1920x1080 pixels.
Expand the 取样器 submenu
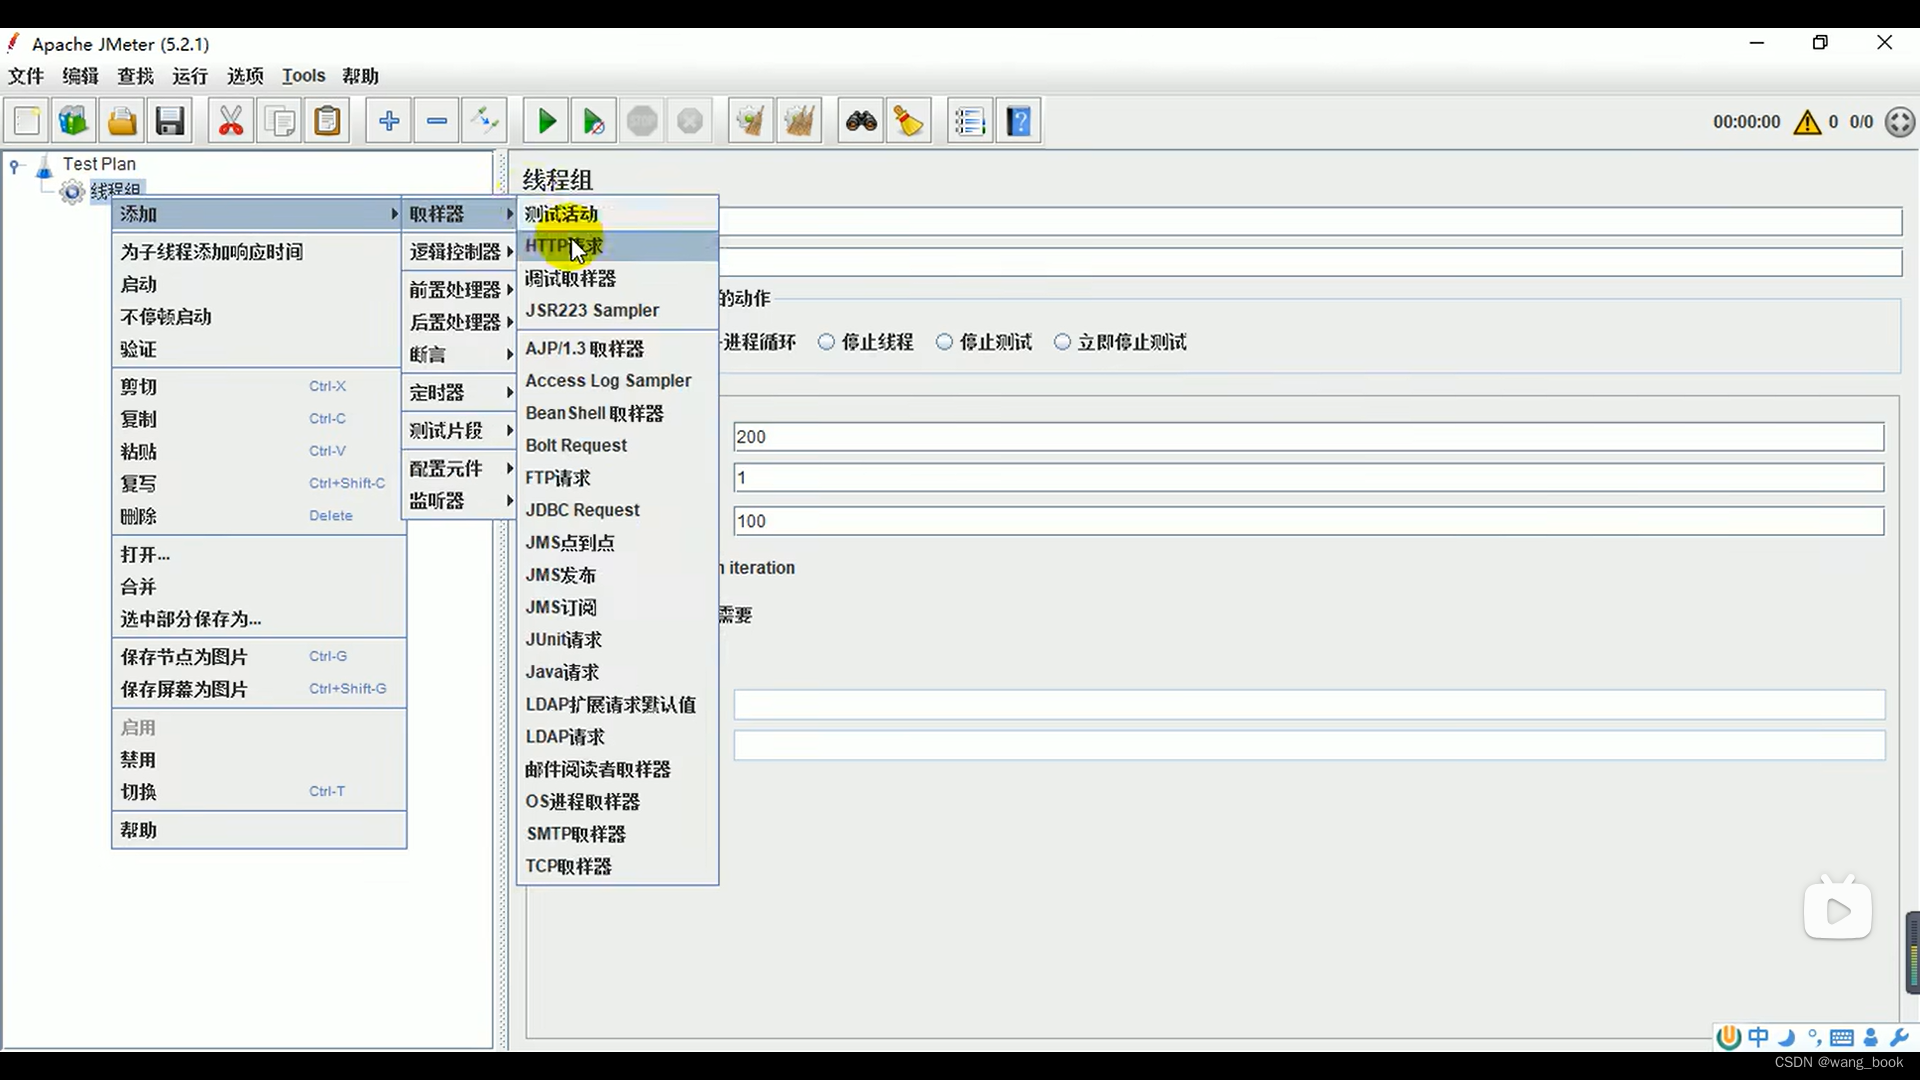(x=459, y=214)
